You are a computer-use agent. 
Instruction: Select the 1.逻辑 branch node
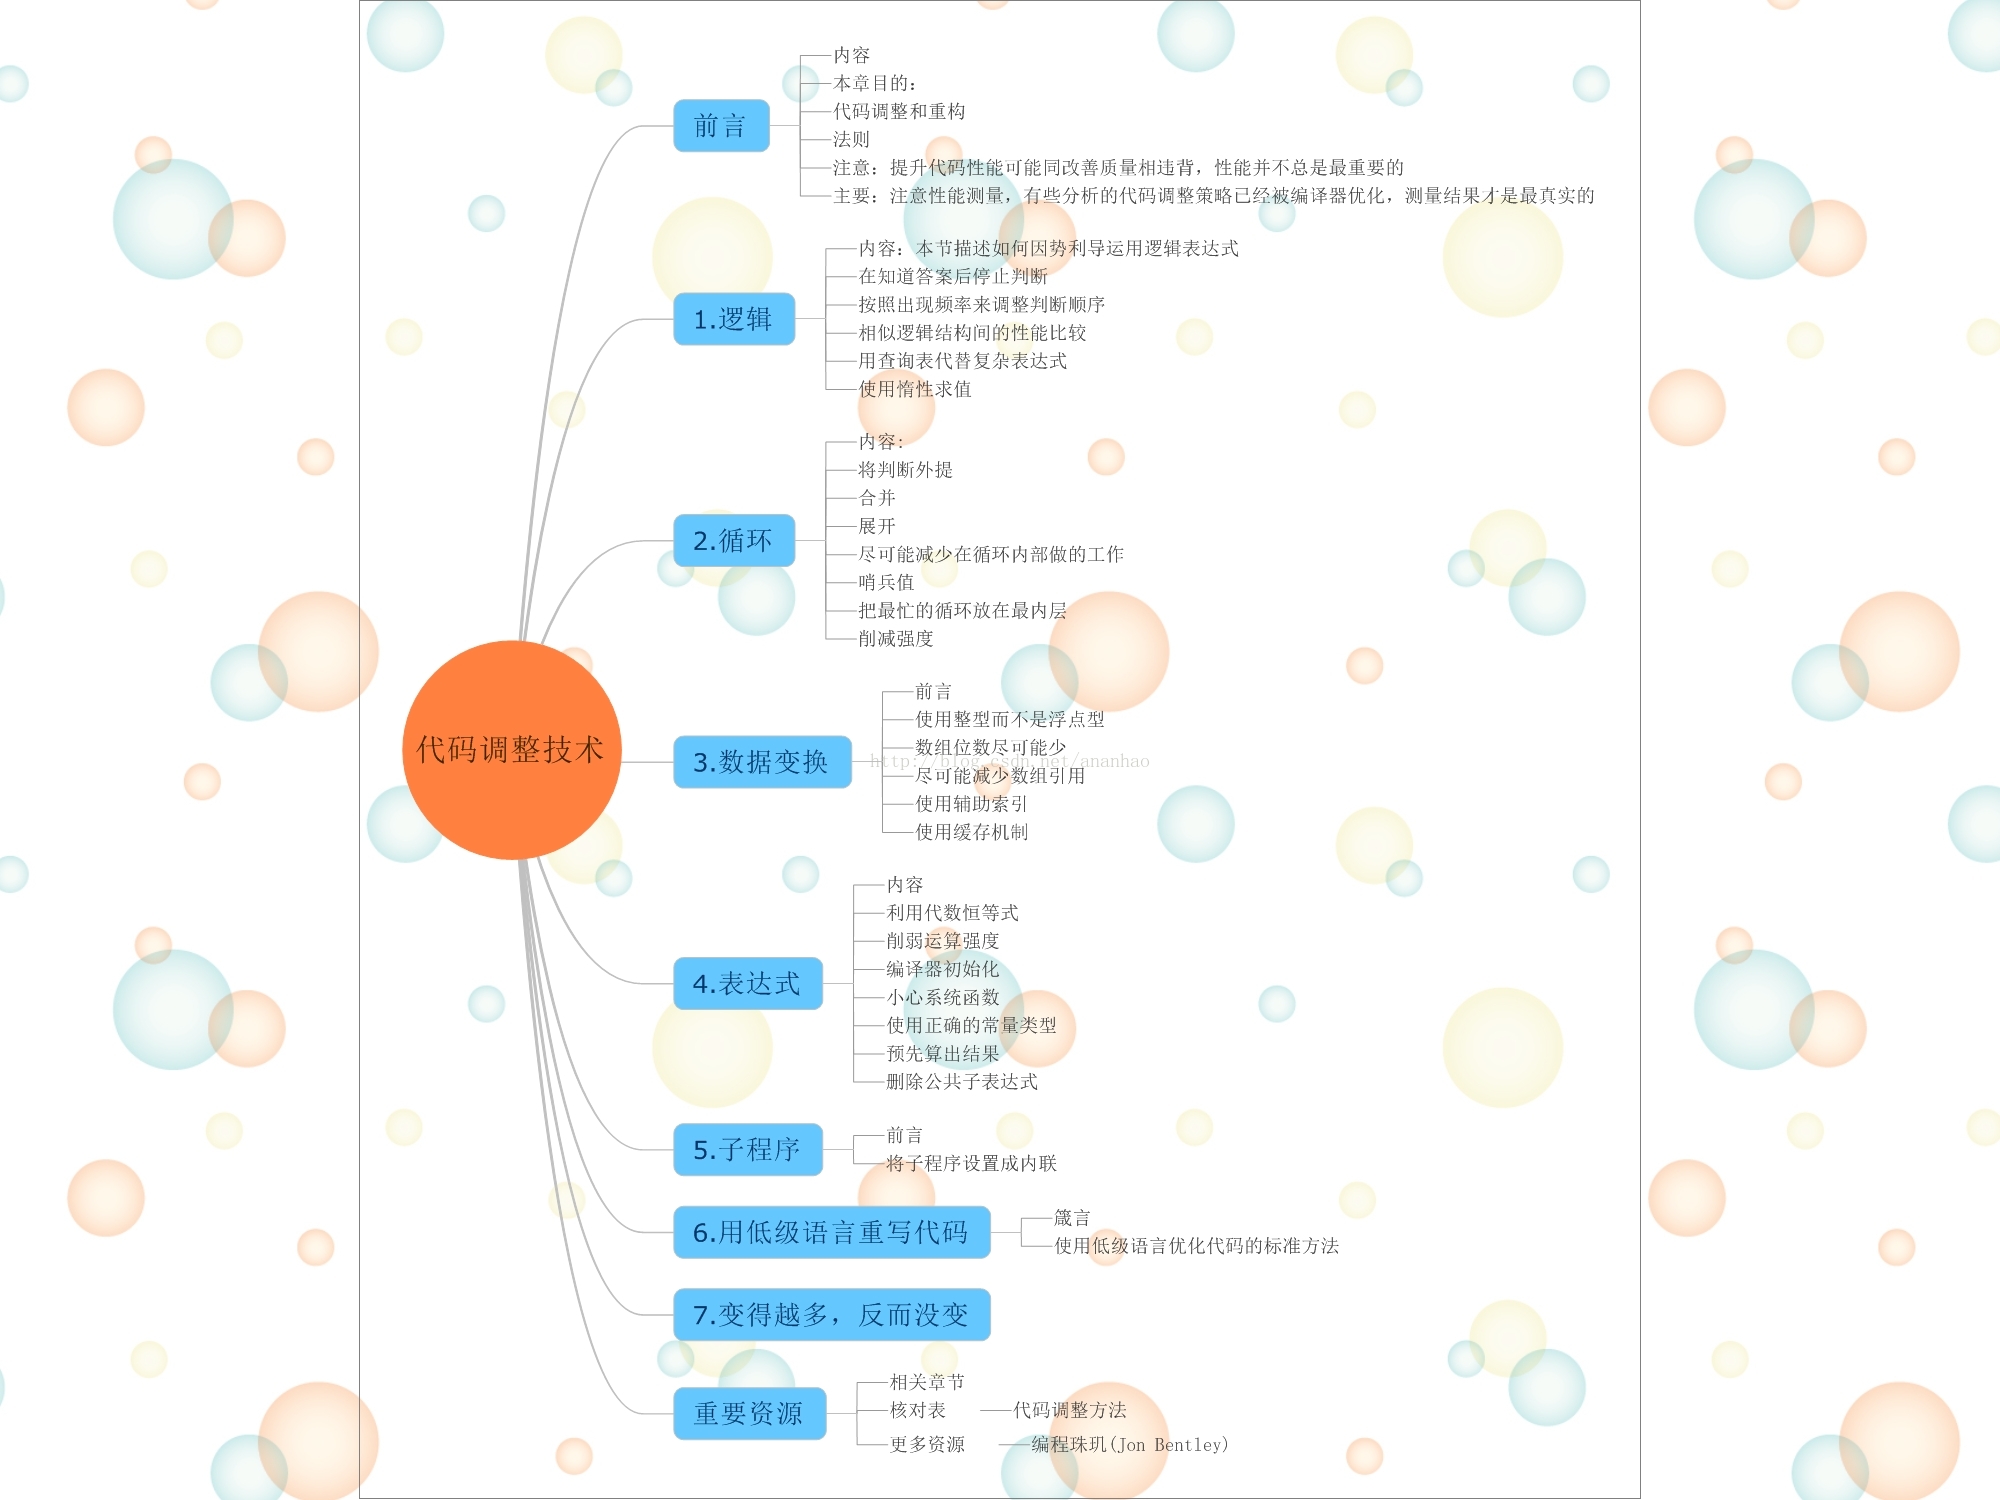coord(733,319)
